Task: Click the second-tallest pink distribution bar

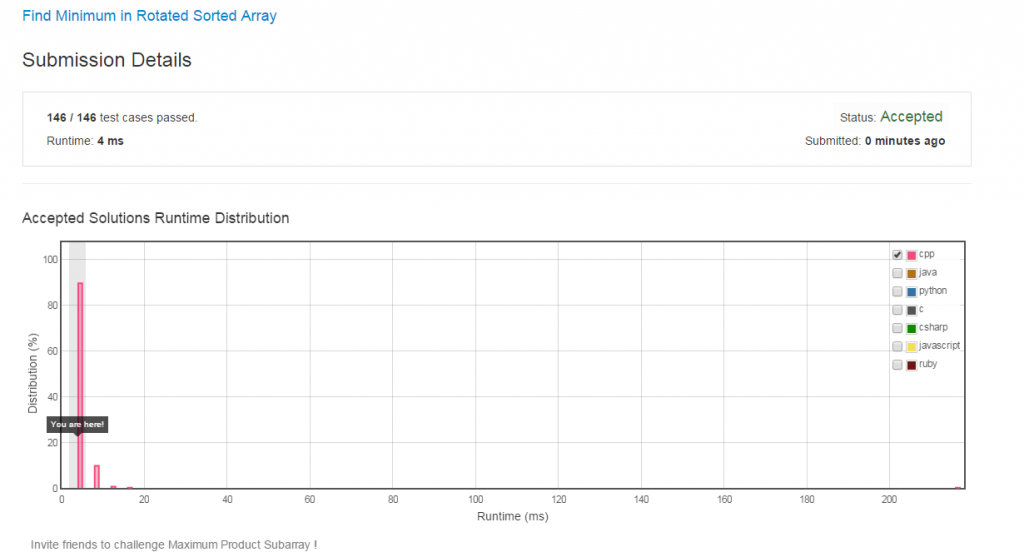Action: tap(97, 477)
